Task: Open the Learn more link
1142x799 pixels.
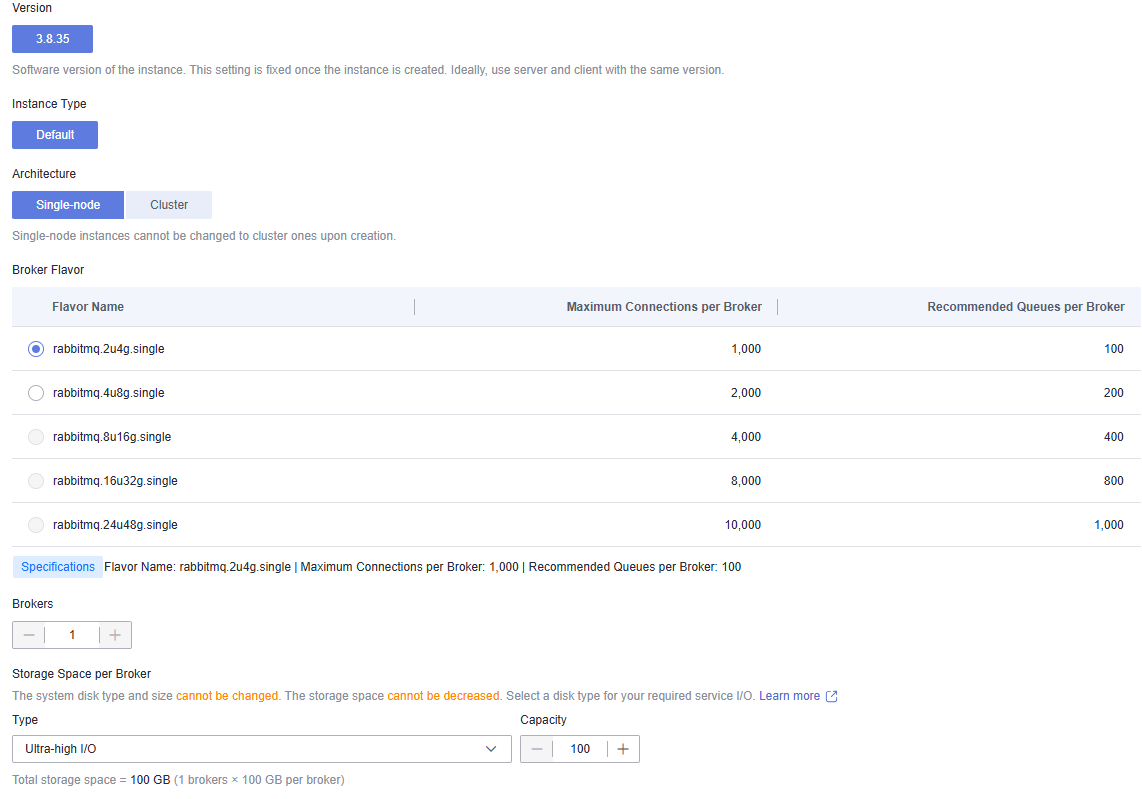Action: (x=789, y=696)
